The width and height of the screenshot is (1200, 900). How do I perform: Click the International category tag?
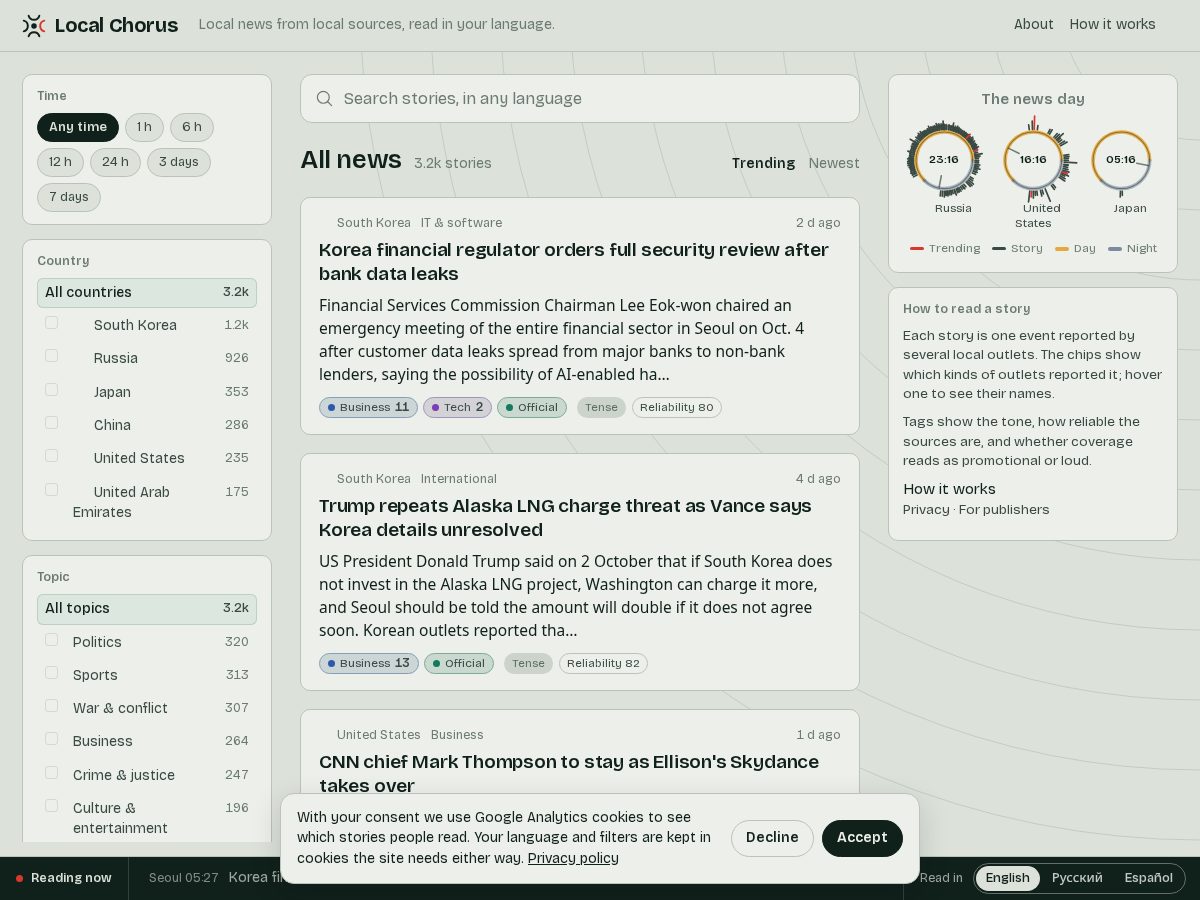(459, 479)
